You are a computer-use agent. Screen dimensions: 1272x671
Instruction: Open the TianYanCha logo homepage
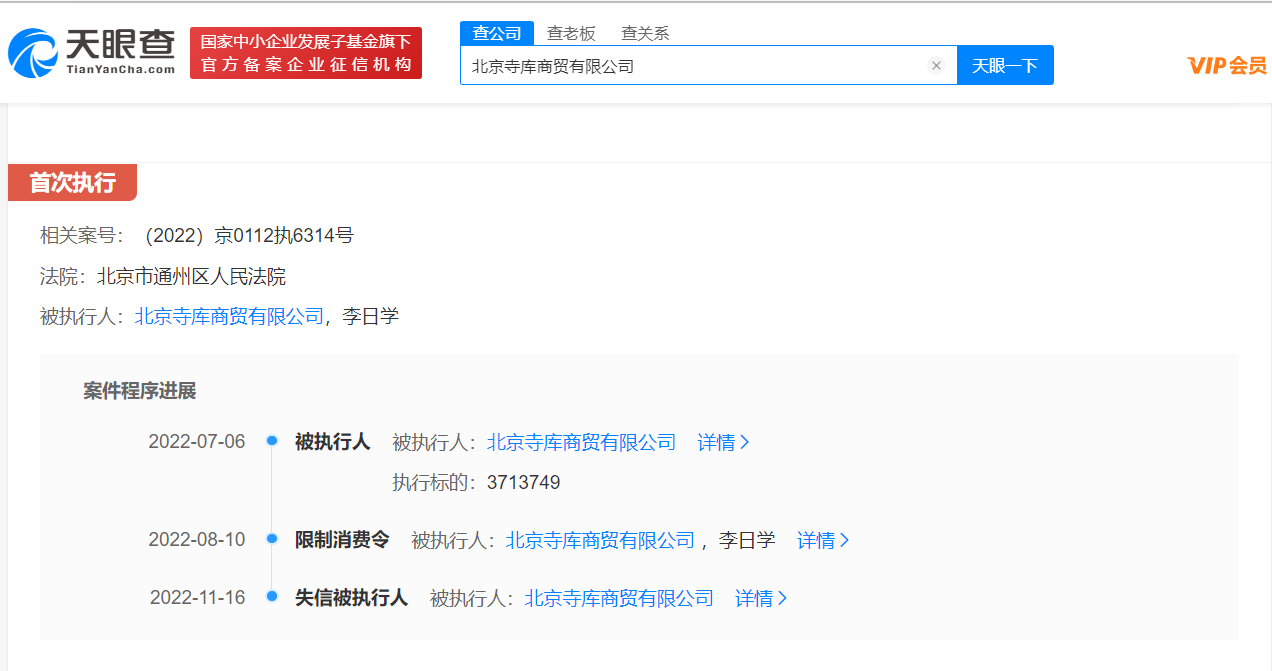(92, 53)
